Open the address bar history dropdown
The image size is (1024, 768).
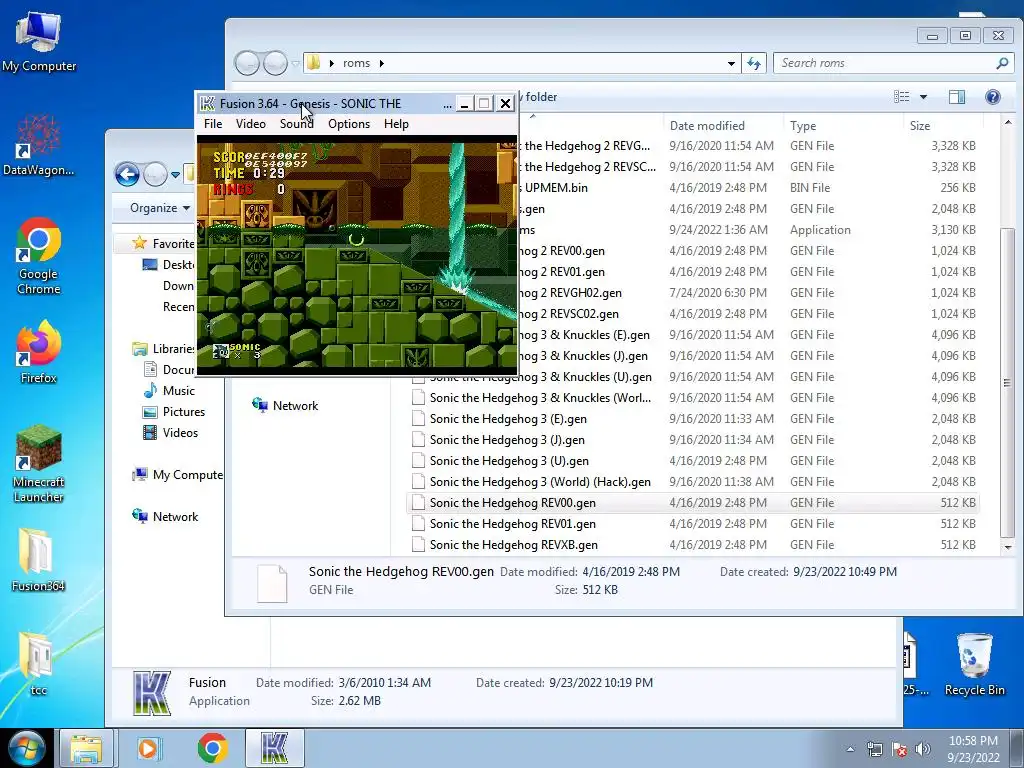point(731,63)
